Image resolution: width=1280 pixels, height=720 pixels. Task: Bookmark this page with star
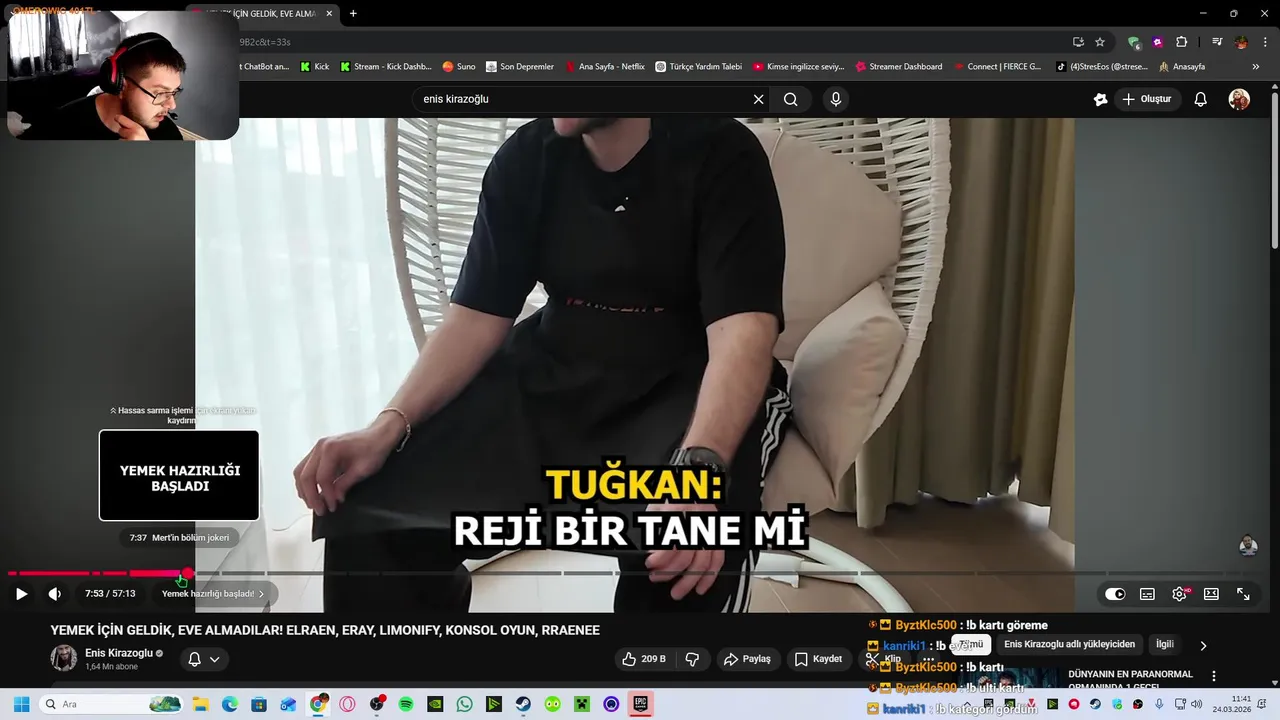pyautogui.click(x=1100, y=42)
